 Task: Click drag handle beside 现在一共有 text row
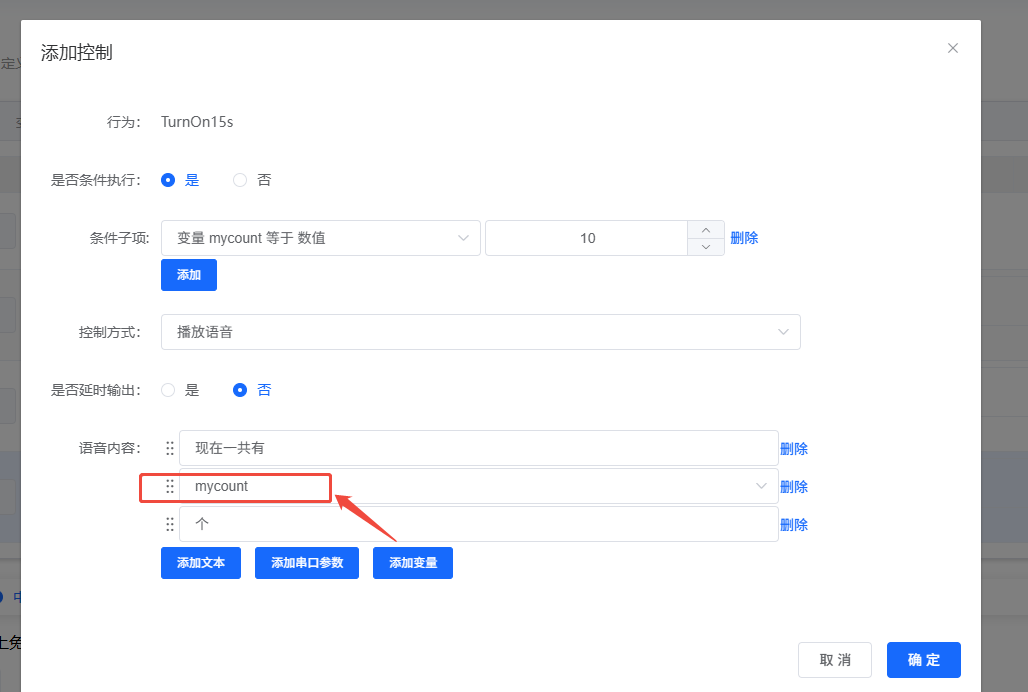[170, 449]
